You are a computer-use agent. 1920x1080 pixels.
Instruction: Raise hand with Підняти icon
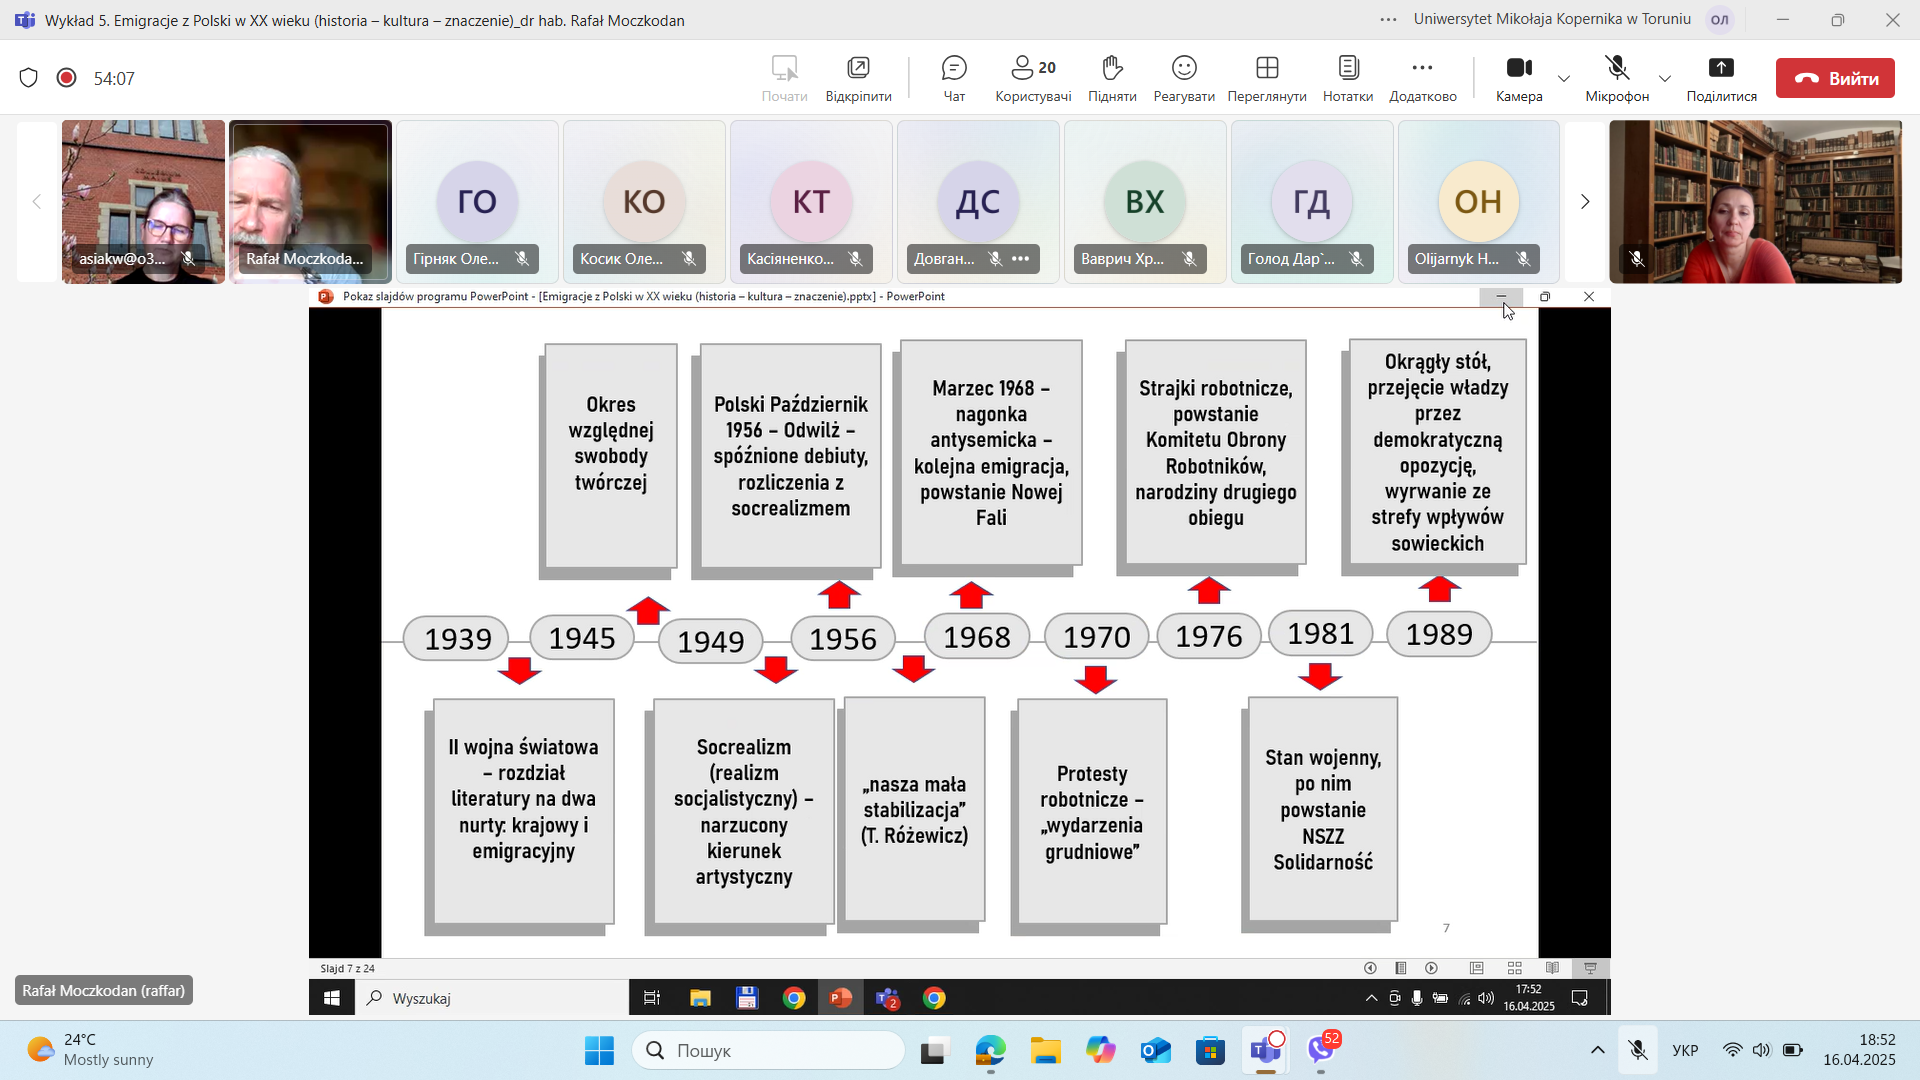1112,78
